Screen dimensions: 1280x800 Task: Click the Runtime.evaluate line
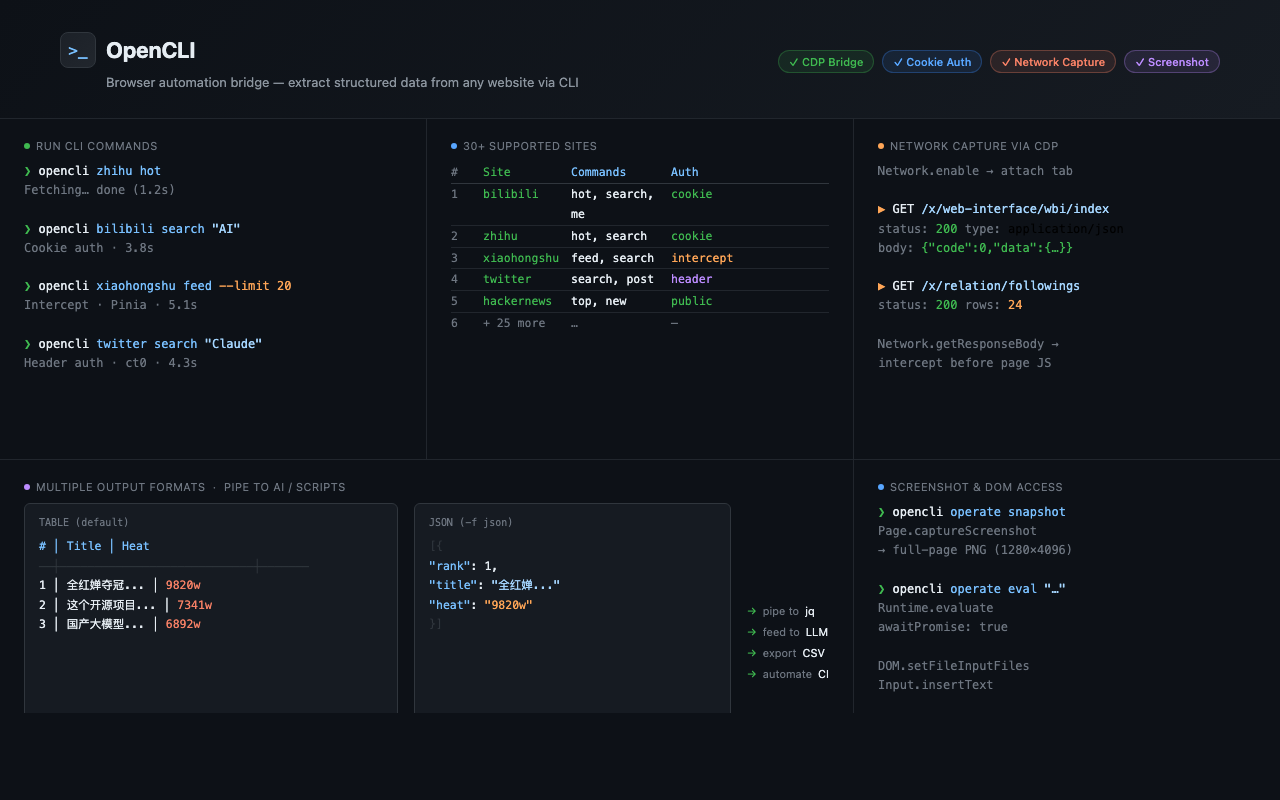[x=936, y=608]
